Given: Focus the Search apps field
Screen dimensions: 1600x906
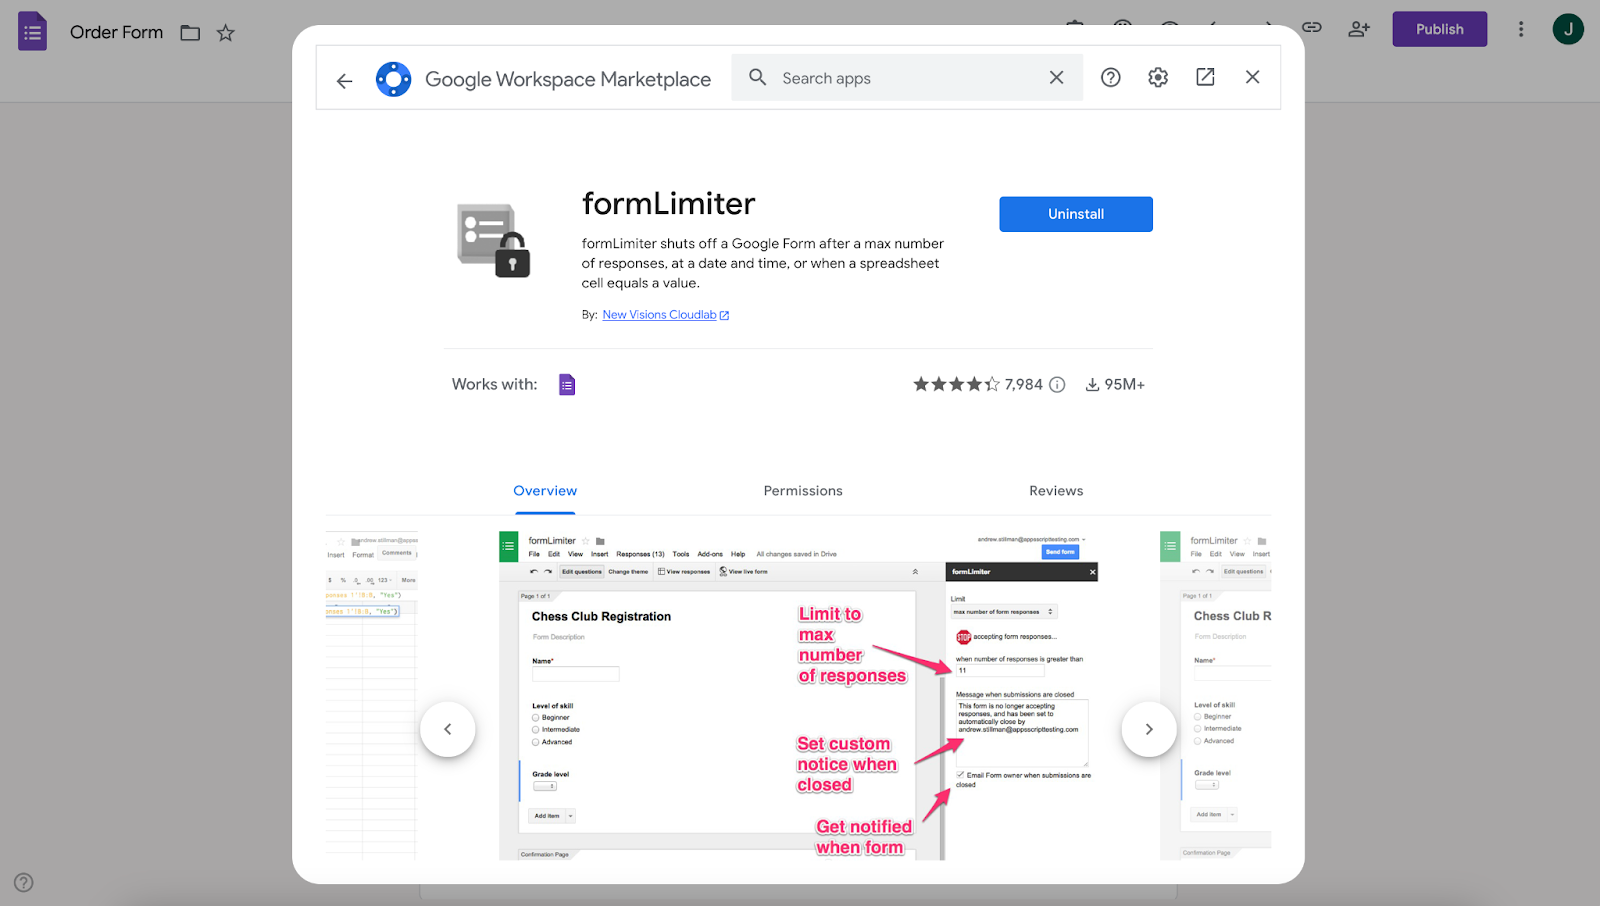Looking at the screenshot, I should pos(906,78).
